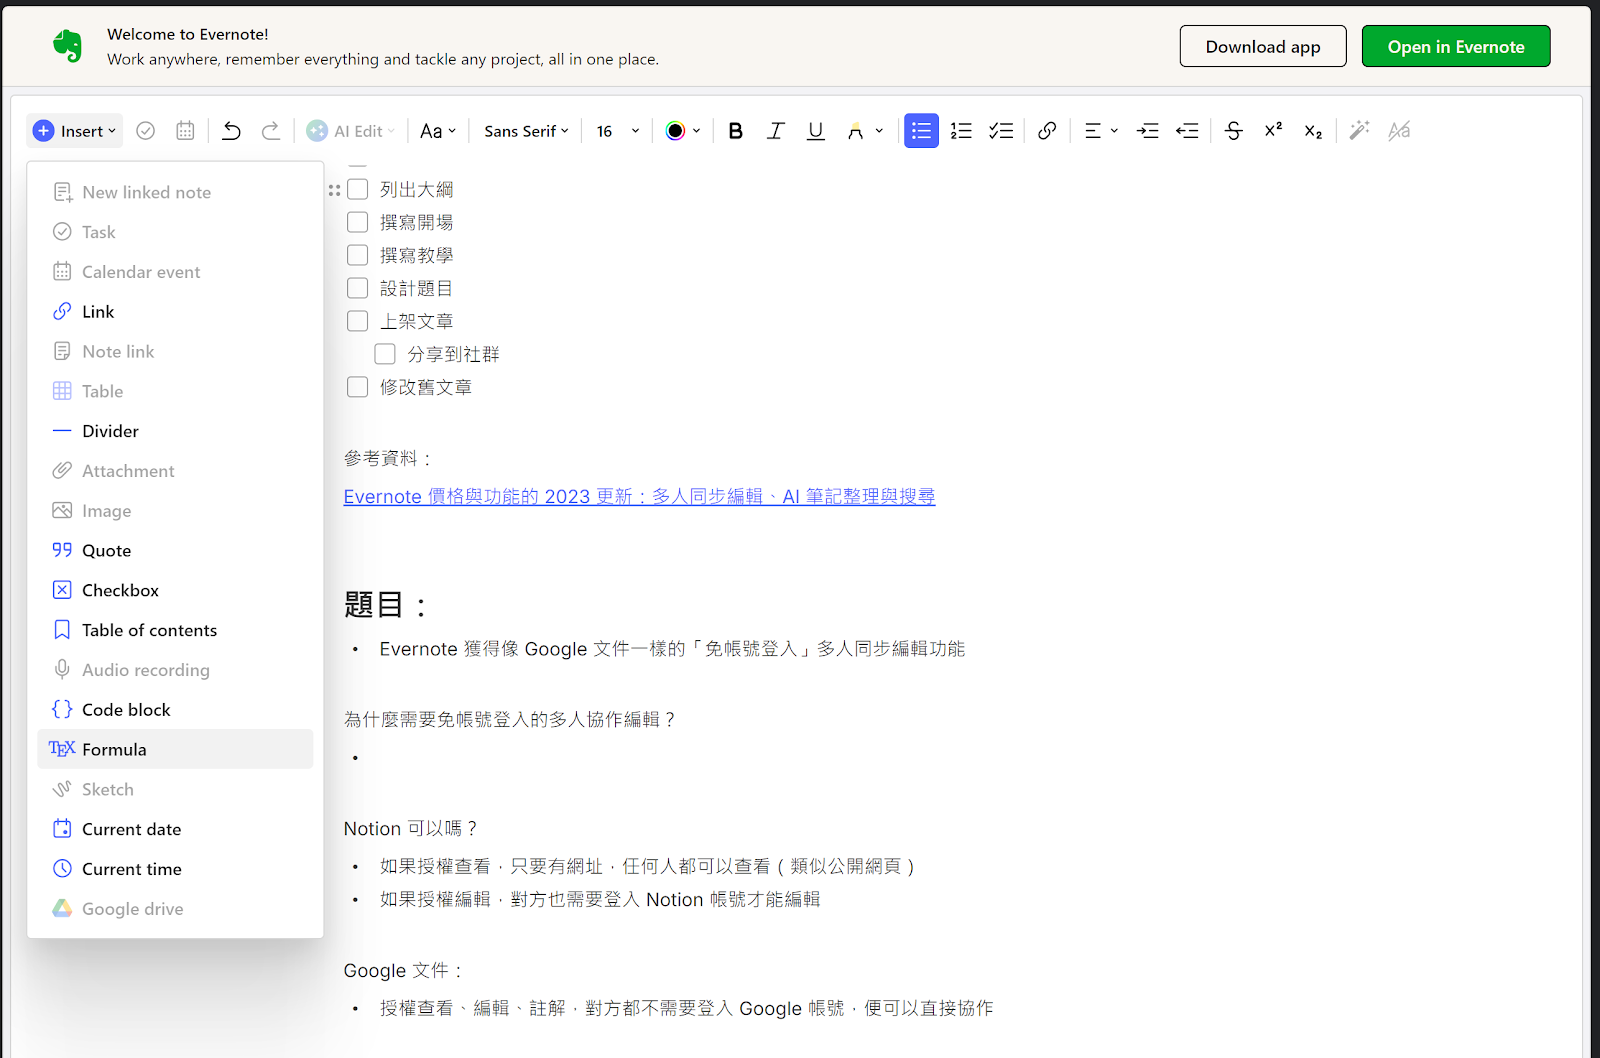Select Quote from the Insert menu
This screenshot has width=1600, height=1058.
pyautogui.click(x=175, y=551)
